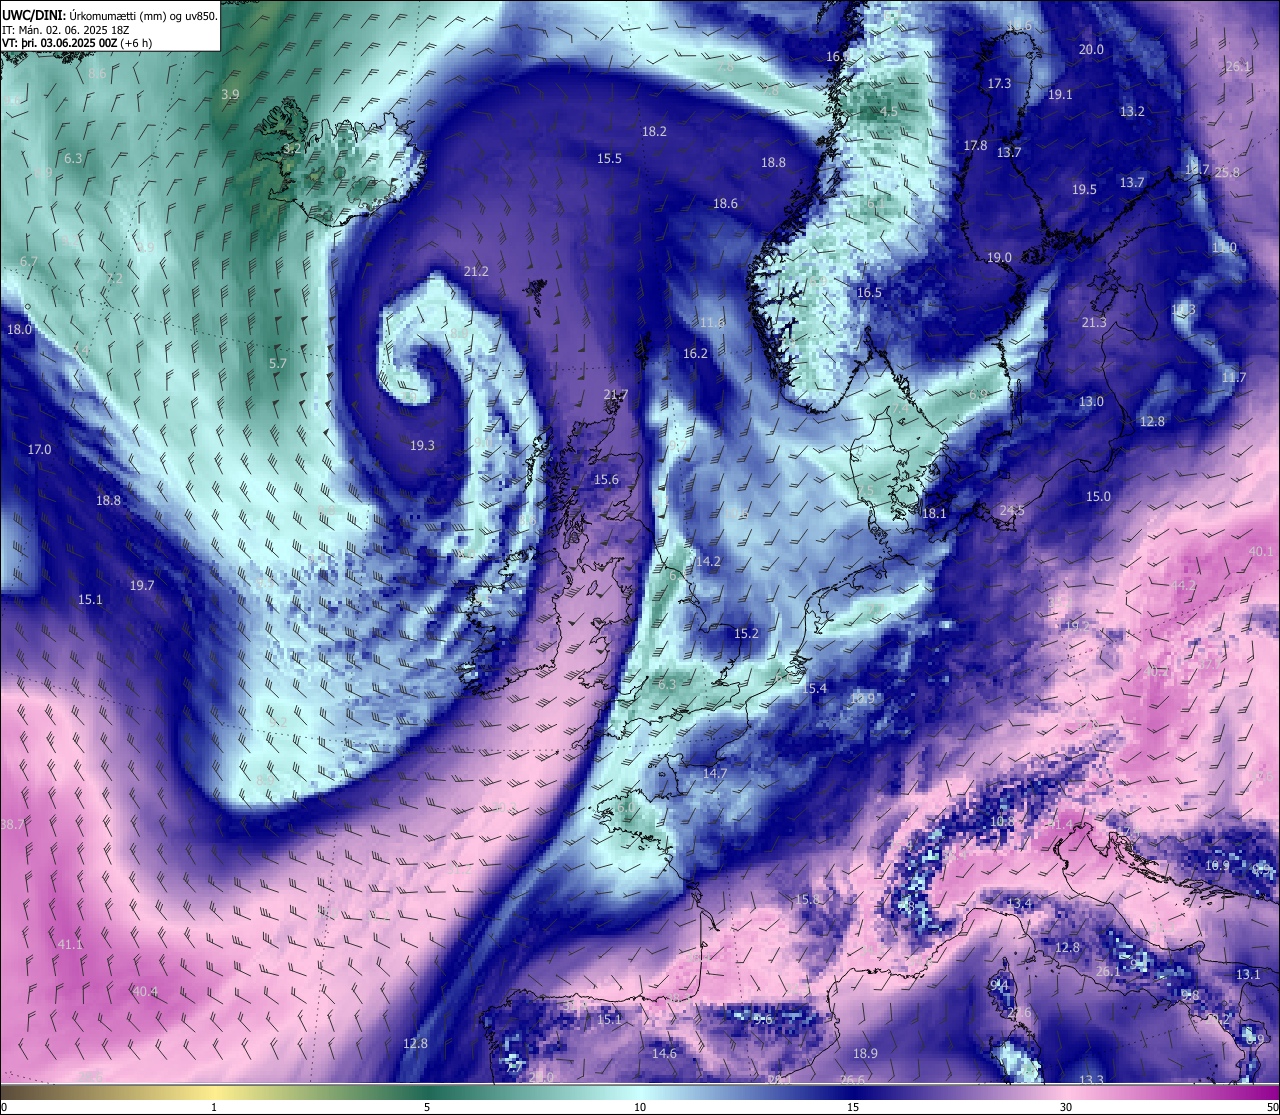Click the 13.0 value in the Baltic
The height and width of the screenshot is (1115, 1280).
[x=1091, y=401]
